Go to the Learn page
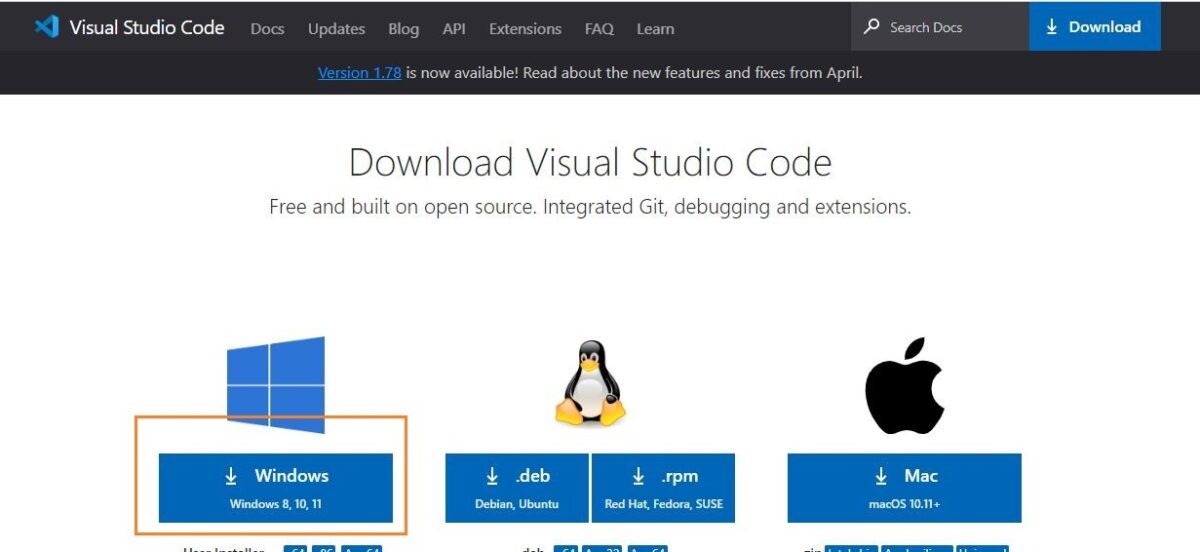The width and height of the screenshot is (1200, 552). tap(655, 28)
